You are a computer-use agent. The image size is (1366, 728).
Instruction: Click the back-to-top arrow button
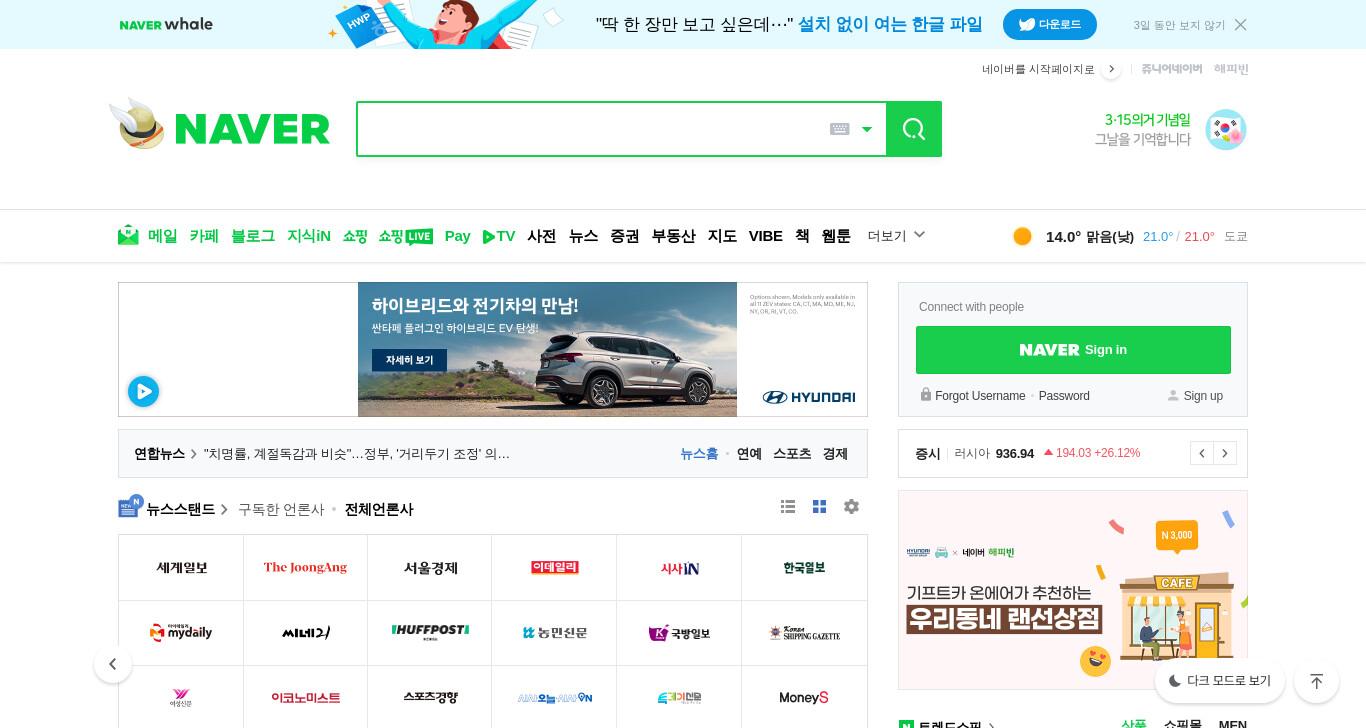(1316, 681)
